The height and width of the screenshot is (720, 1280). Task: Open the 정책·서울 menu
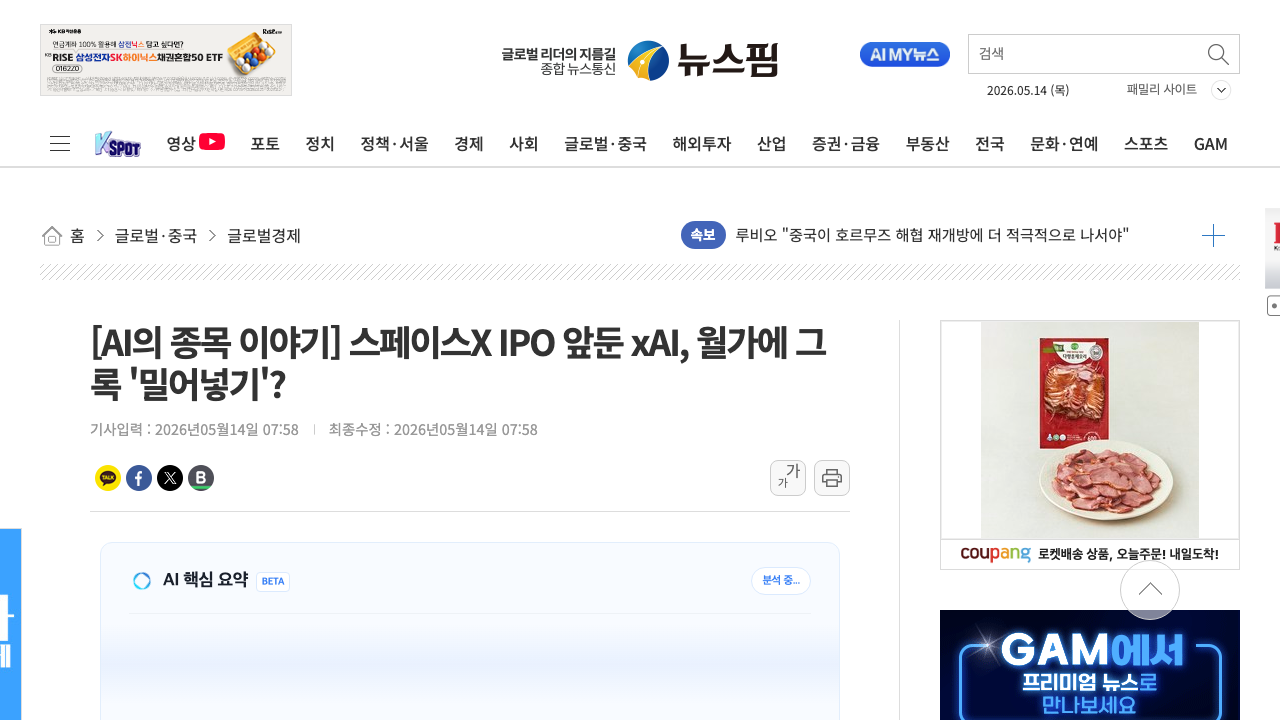point(395,144)
